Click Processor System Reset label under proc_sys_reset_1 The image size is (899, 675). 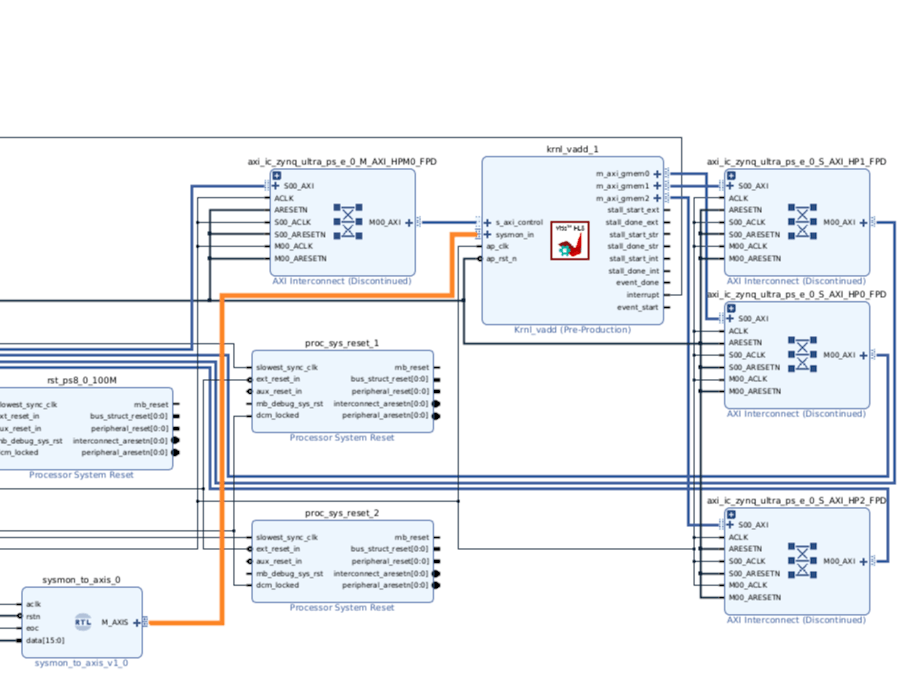pos(342,438)
